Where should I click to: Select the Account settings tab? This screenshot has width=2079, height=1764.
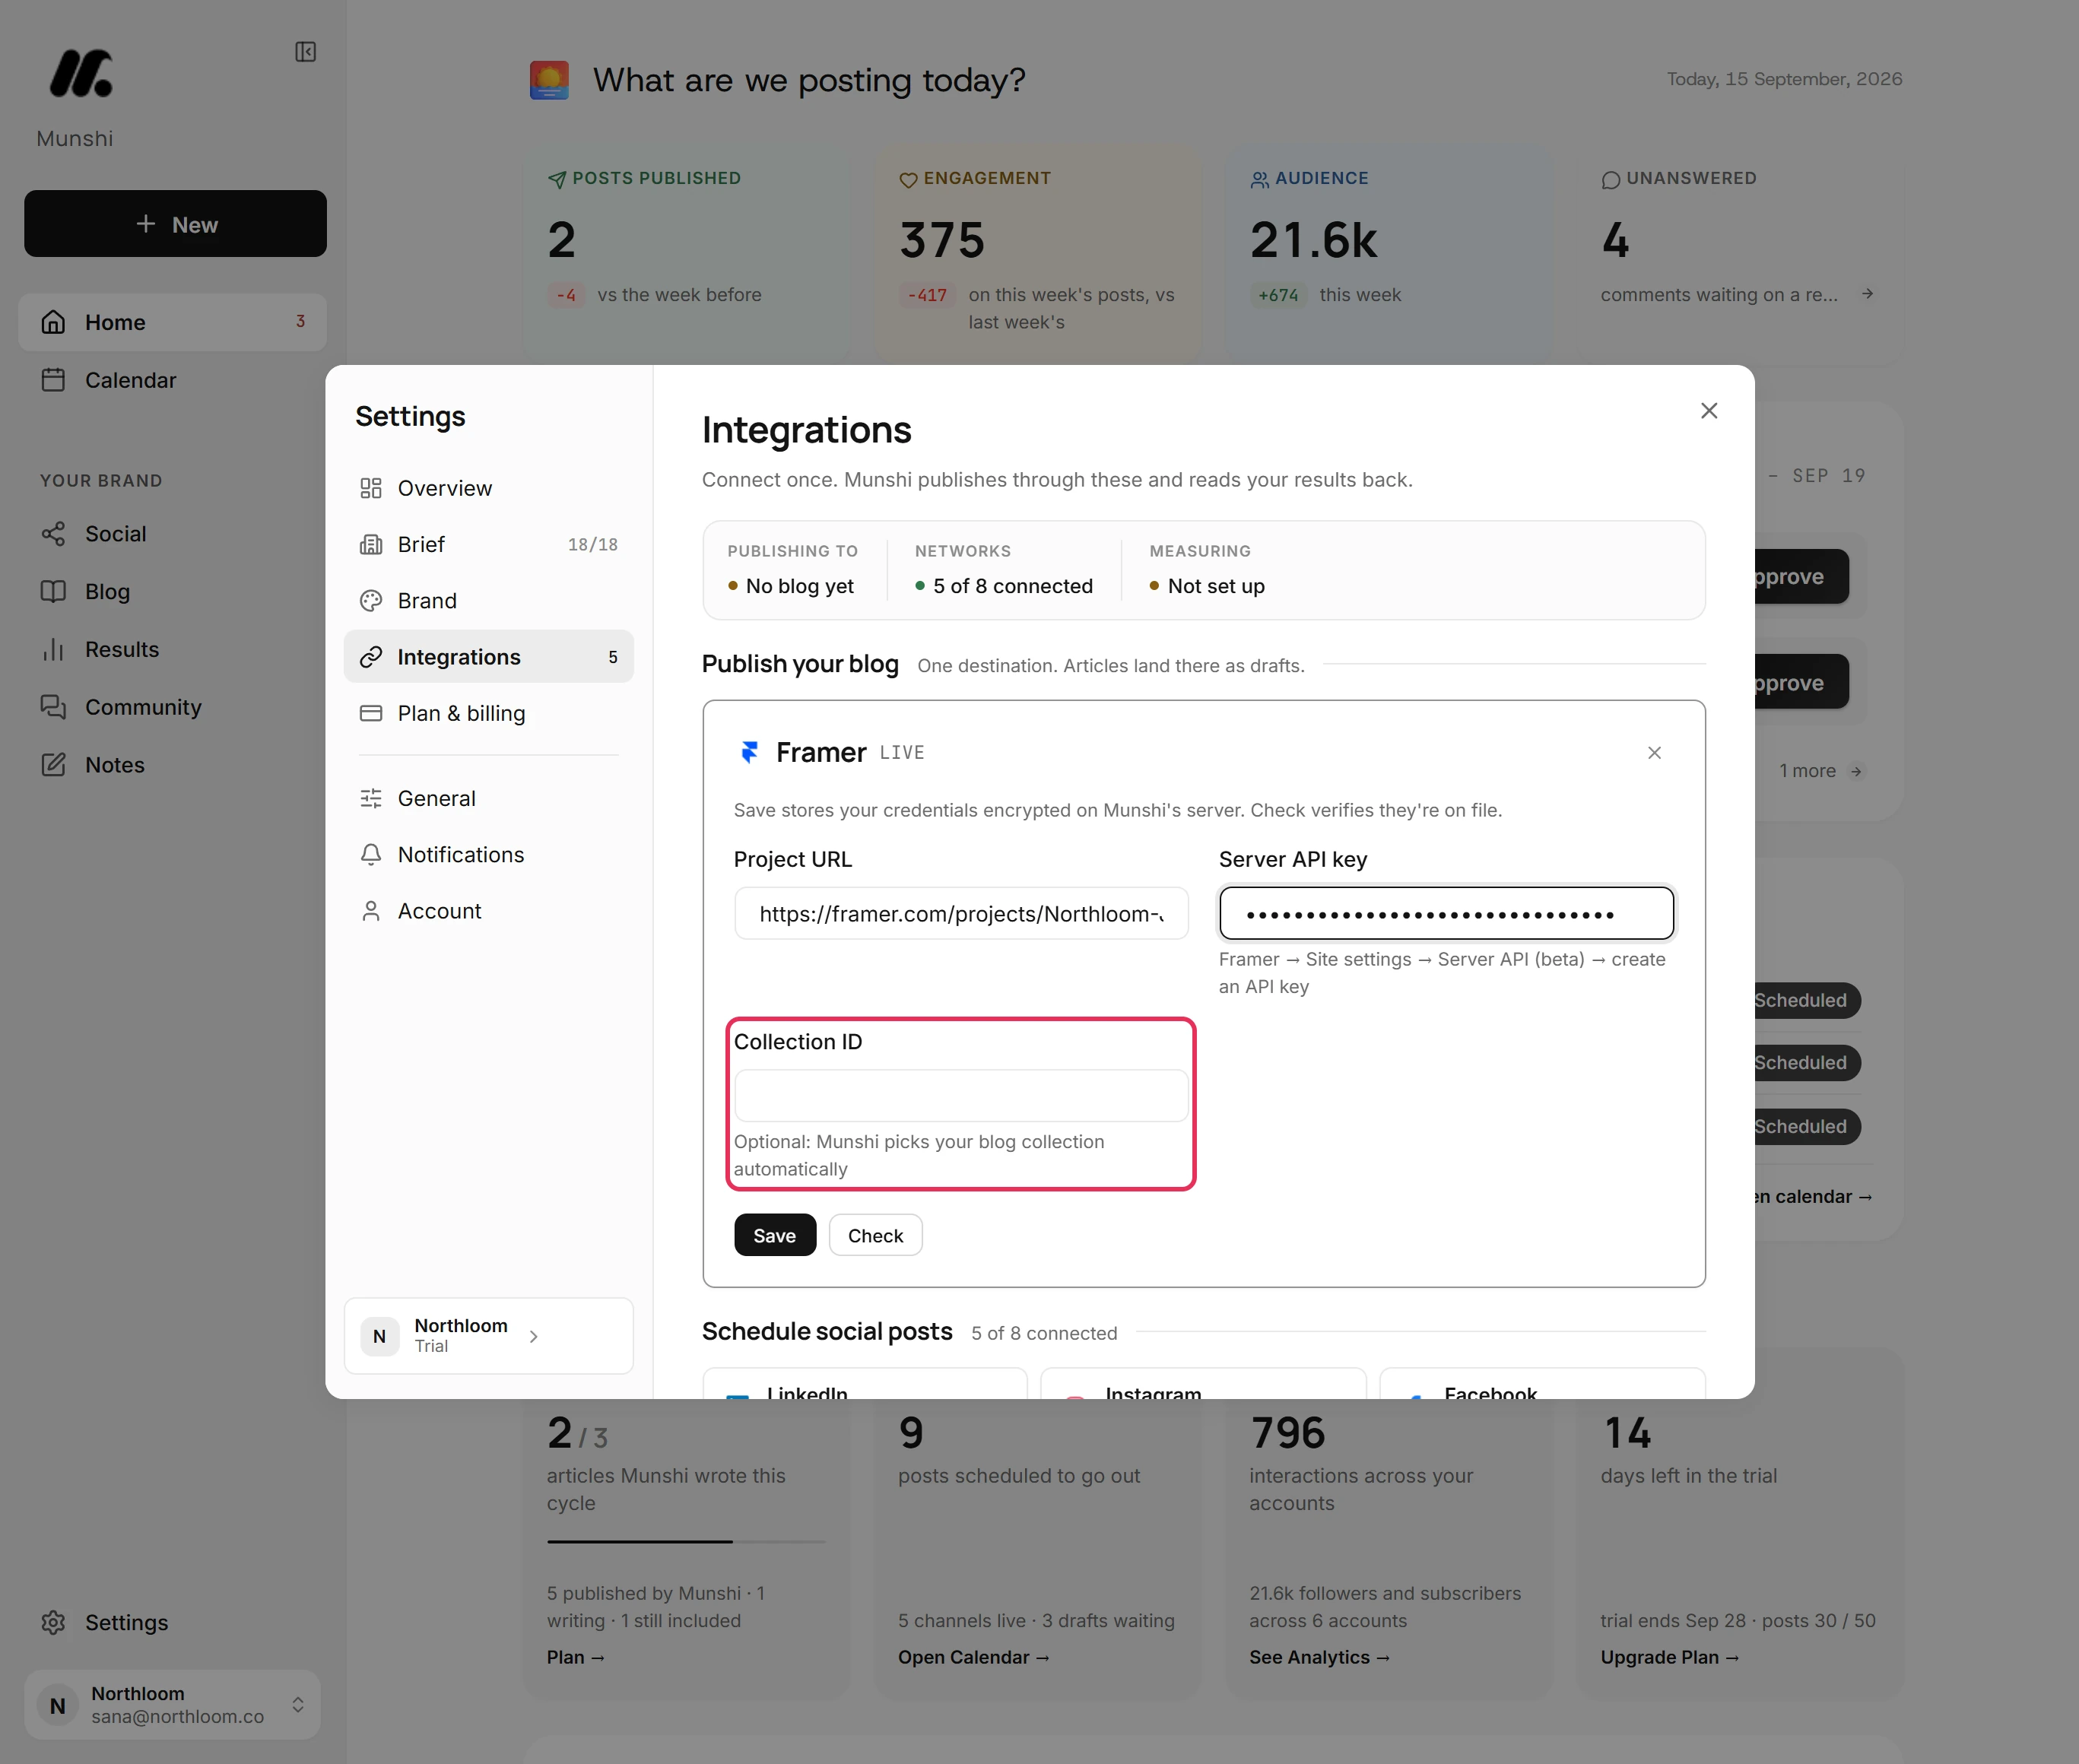tap(488, 911)
